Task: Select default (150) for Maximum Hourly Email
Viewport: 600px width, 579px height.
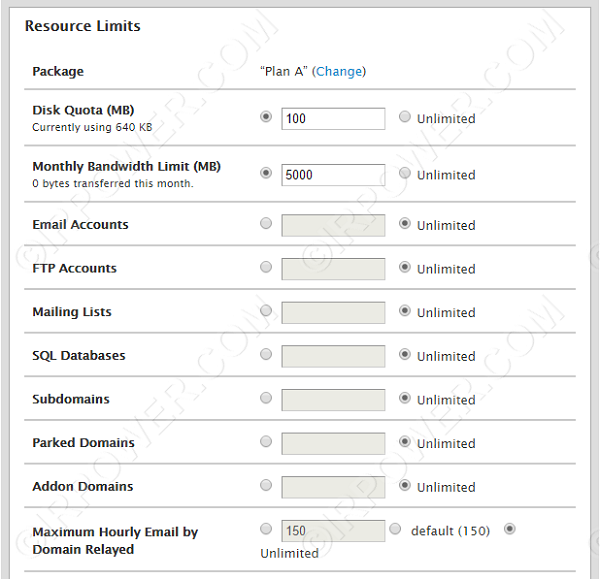Action: 396,529
